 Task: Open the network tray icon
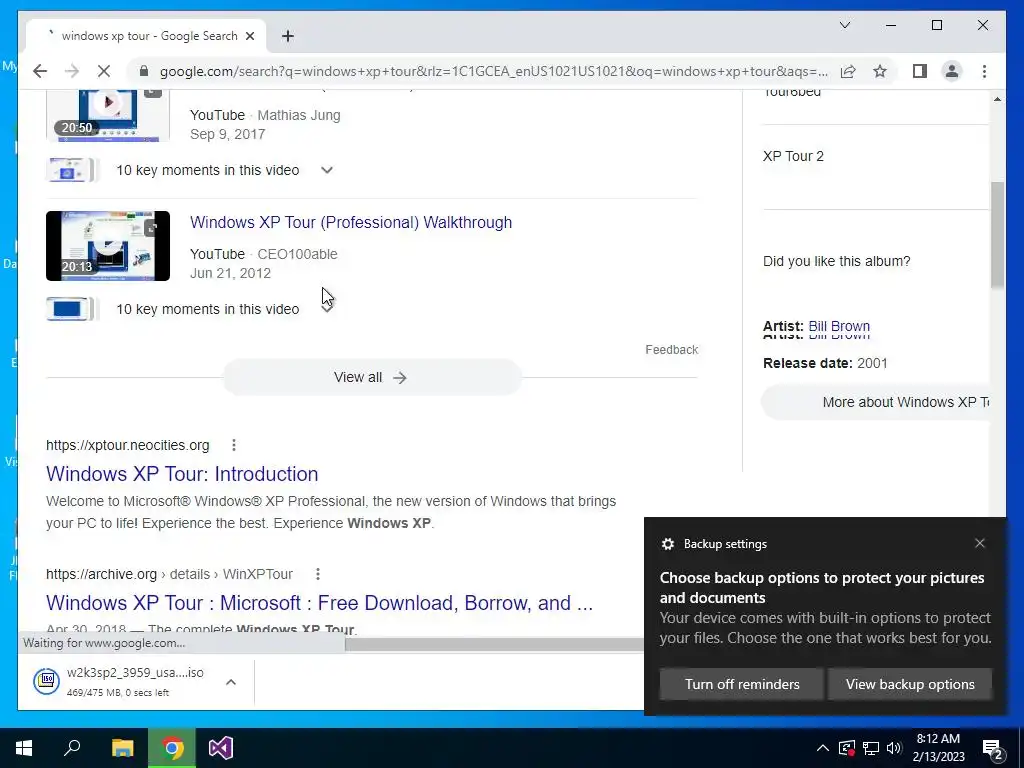point(871,748)
